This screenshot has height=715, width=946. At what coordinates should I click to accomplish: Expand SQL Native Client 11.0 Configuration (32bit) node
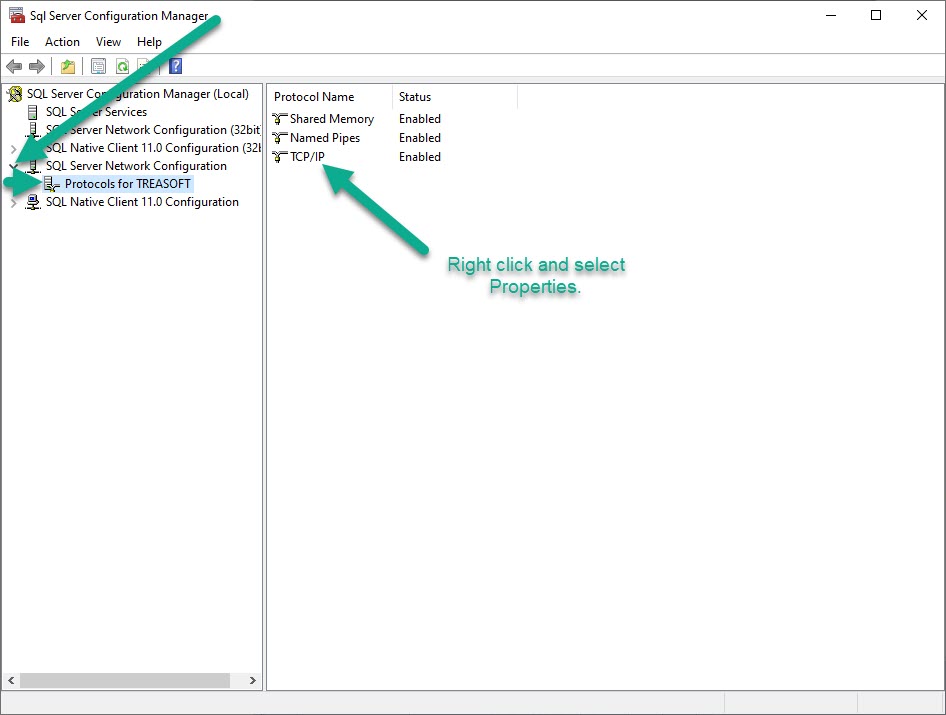[13, 148]
